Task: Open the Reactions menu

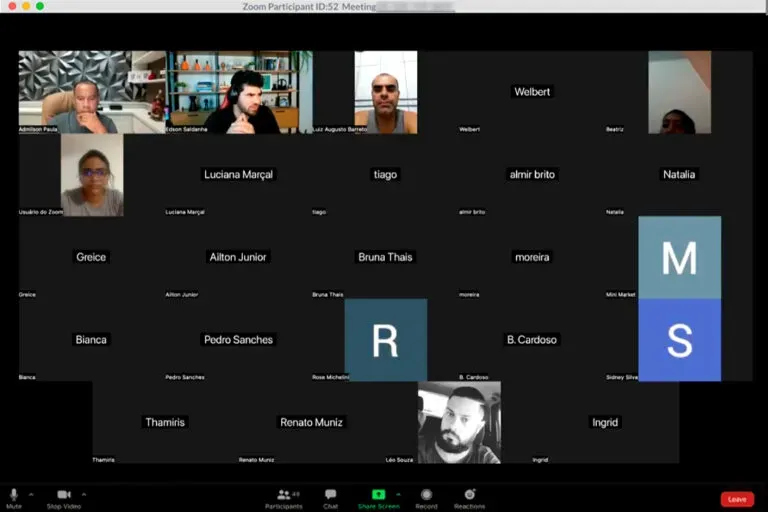Action: pos(469,495)
